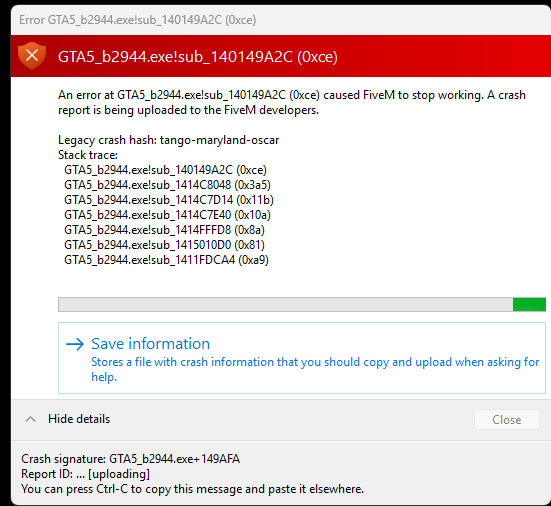This screenshot has height=506, width=551.
Task: Click the Crash signature GTA5_b2944.exe+149AFA line
Action: point(130,459)
